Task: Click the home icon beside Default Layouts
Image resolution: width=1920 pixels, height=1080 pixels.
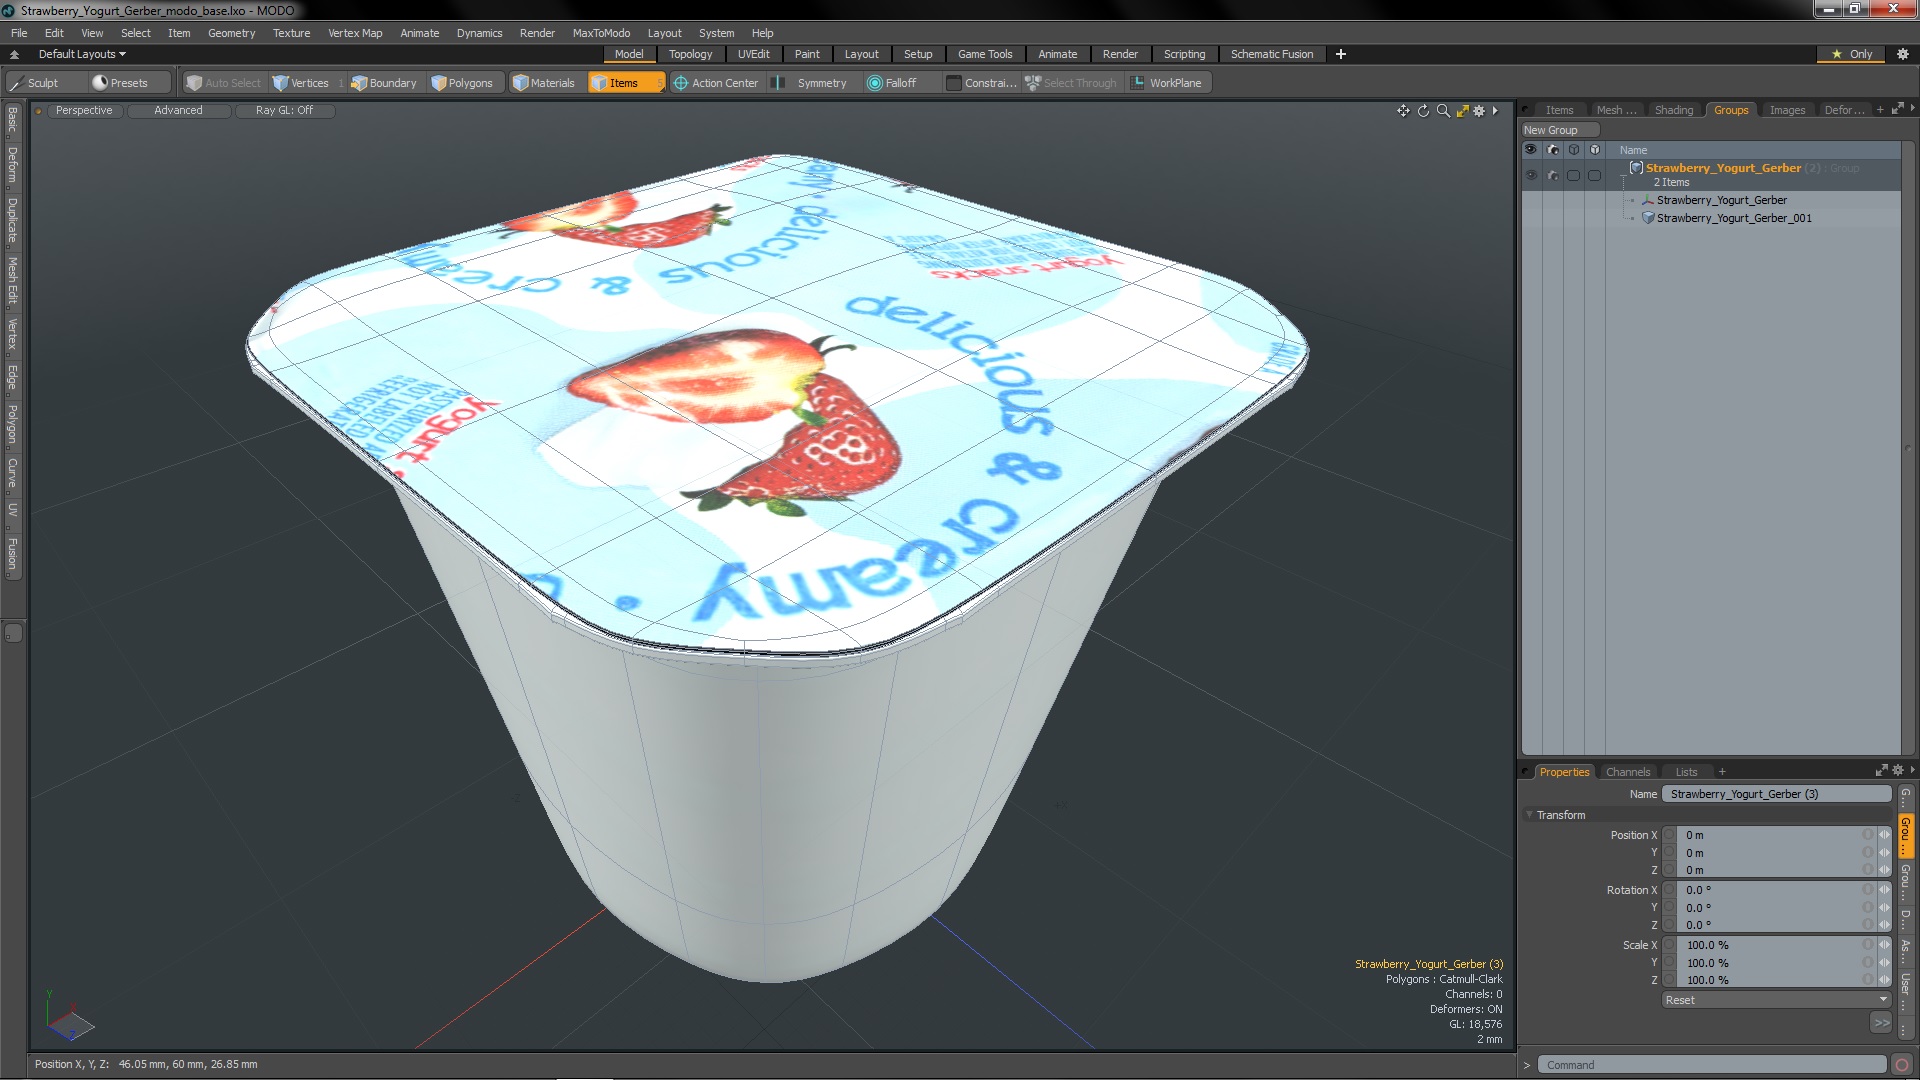Action: (x=14, y=54)
